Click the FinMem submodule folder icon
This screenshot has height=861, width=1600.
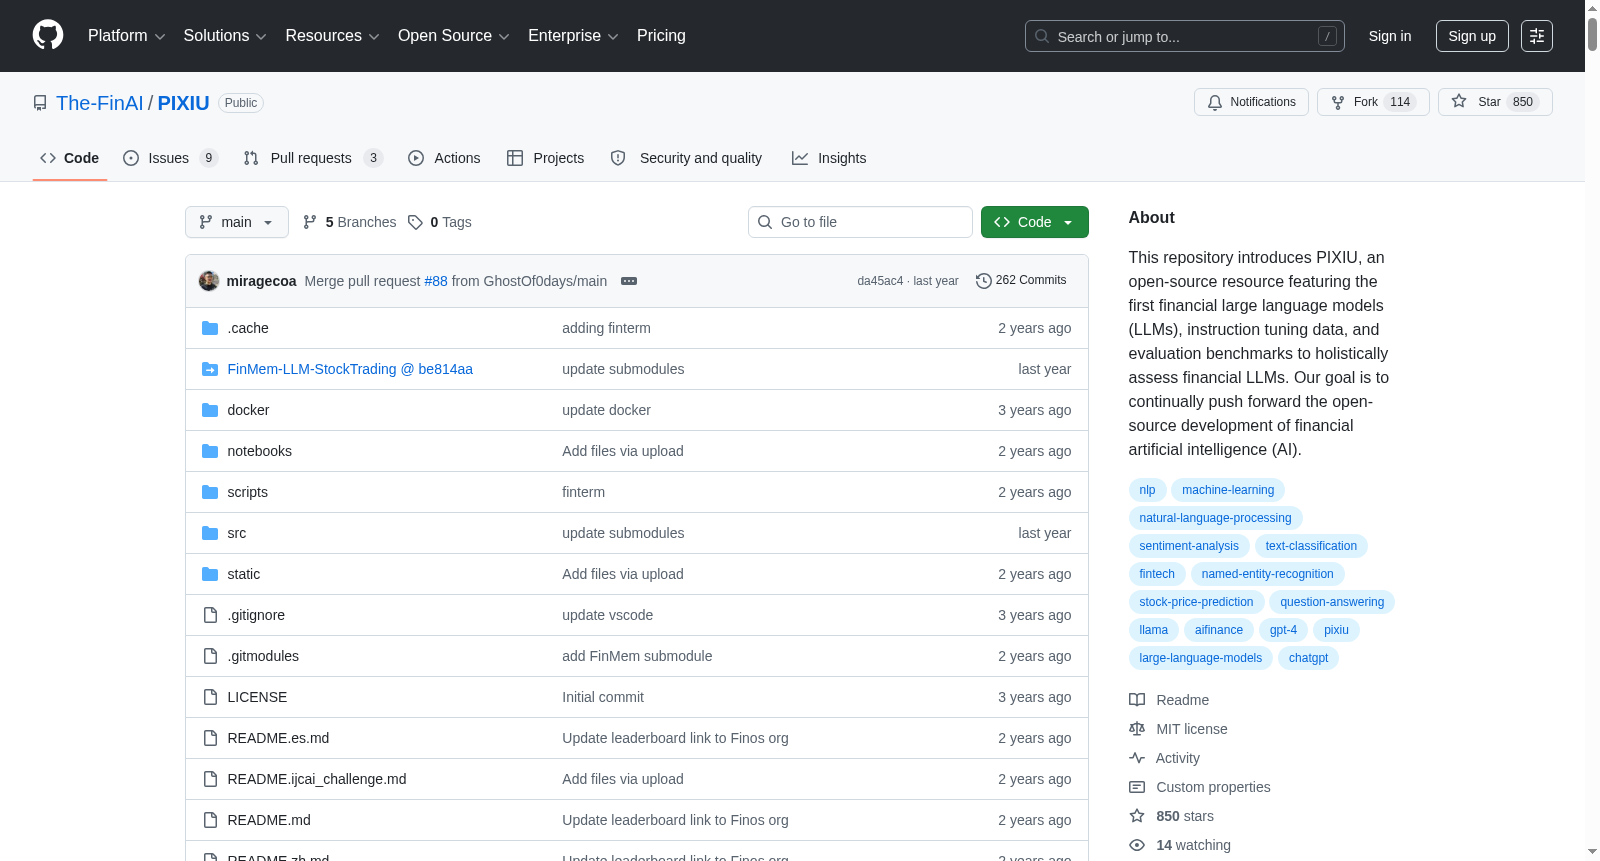210,369
